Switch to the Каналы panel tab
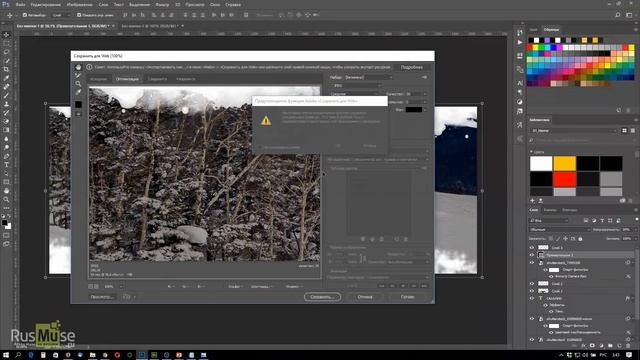Image resolution: width=640 pixels, height=360 pixels. (550, 210)
